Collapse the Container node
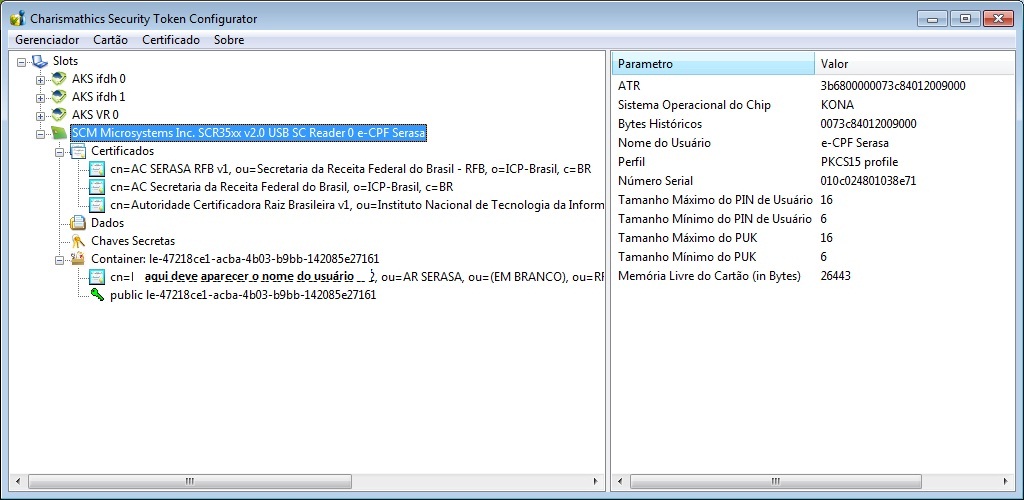Viewport: 1024px width, 500px height. click(x=59, y=259)
